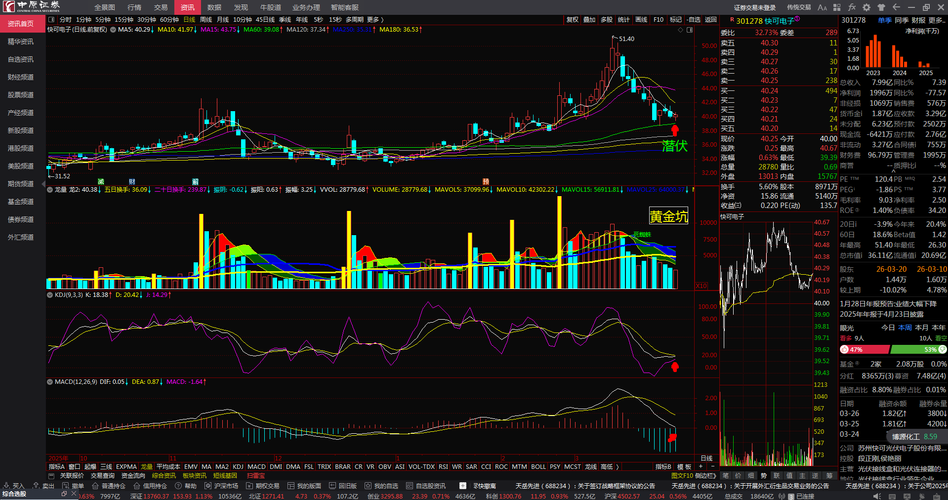Open 回旧版 icon in bottom toolbar
Image resolution: width=948 pixels, height=500 pixels.
[331, 485]
